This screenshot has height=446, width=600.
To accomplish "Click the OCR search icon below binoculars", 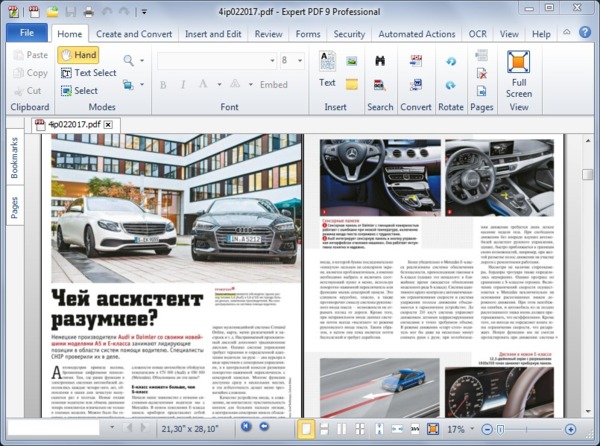I will coord(380,85).
